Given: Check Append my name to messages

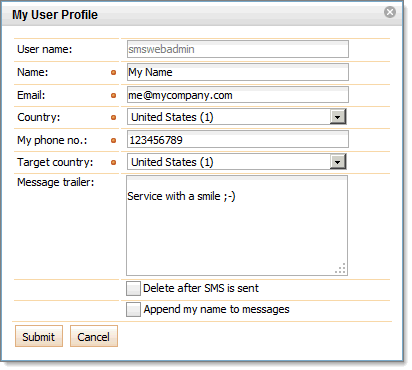Looking at the screenshot, I should click(x=133, y=309).
